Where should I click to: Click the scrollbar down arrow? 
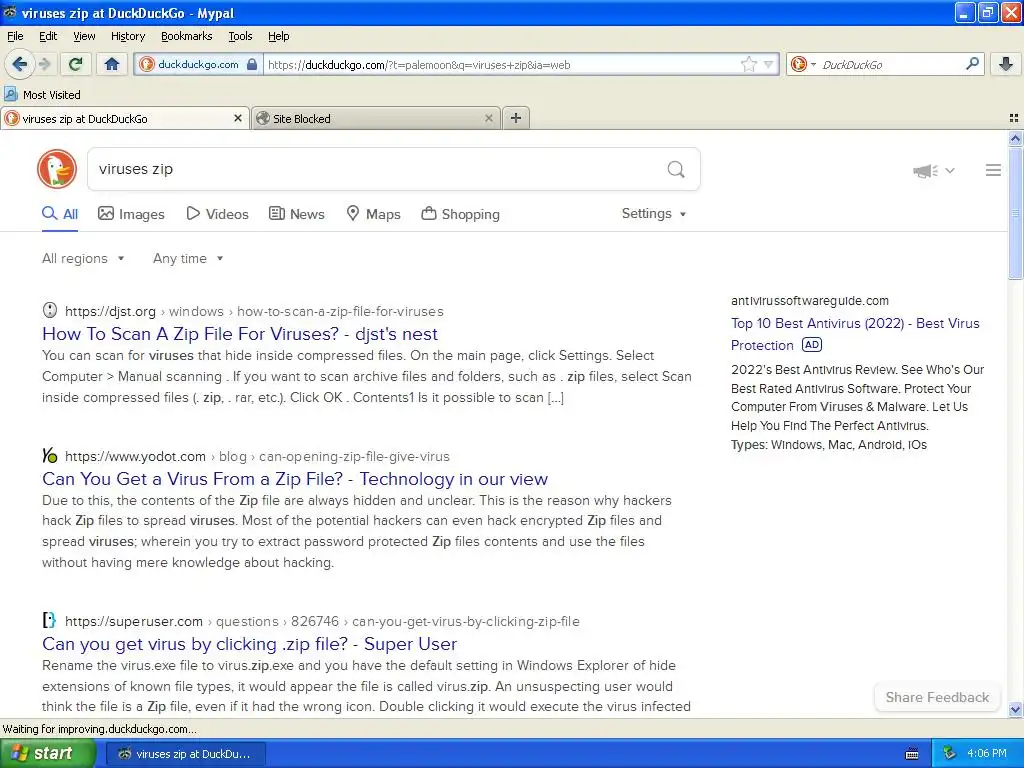[x=1015, y=709]
